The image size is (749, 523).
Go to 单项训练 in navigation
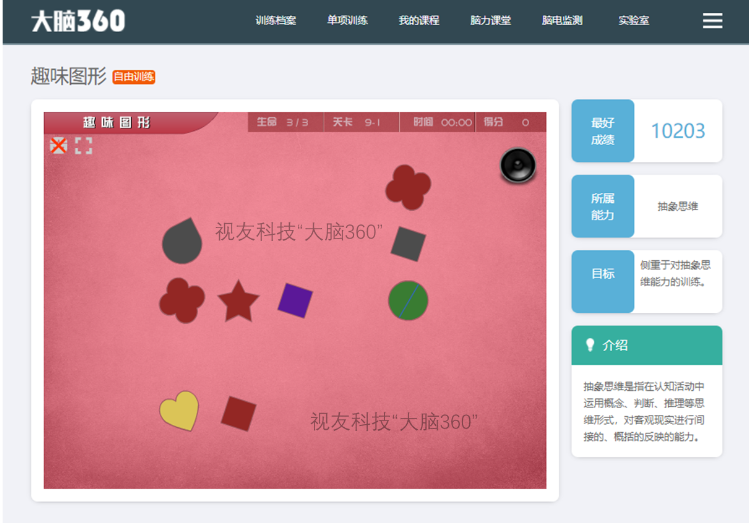[347, 21]
